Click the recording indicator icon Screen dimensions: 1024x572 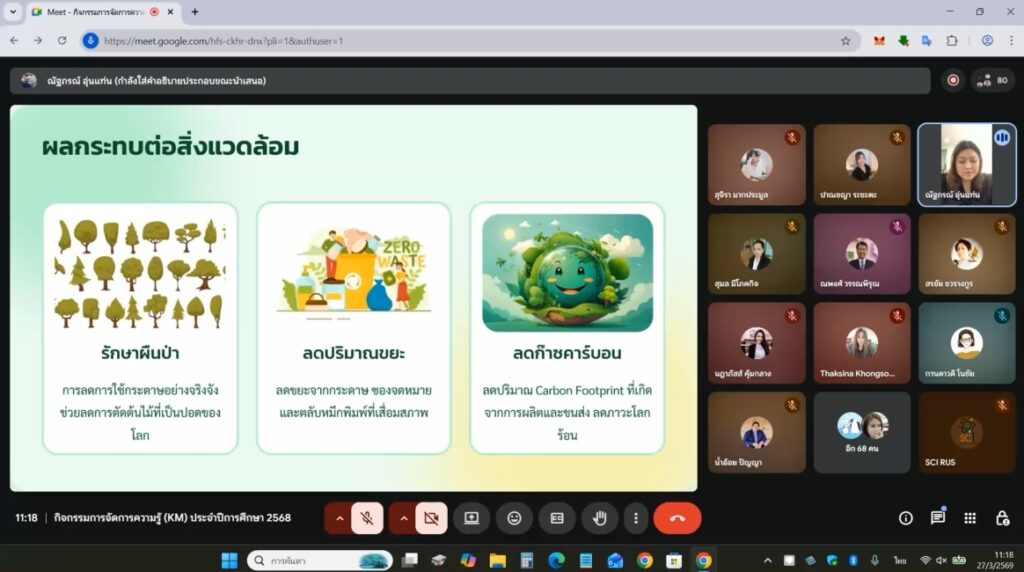pyautogui.click(x=952, y=80)
